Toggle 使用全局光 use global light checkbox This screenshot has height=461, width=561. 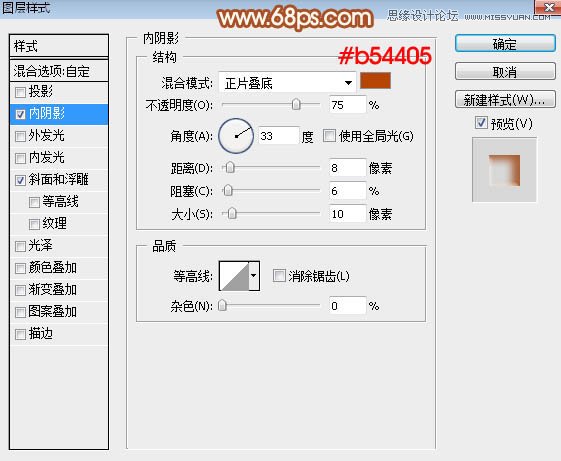[x=329, y=136]
